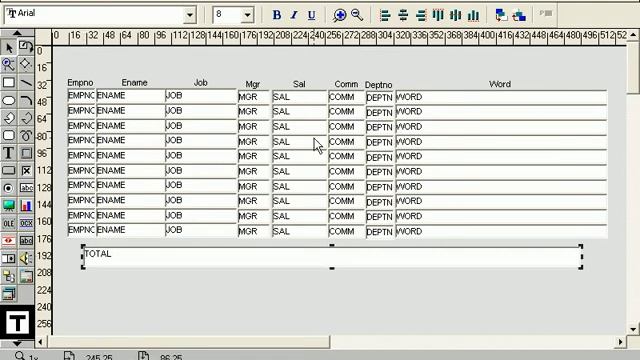Screen dimensions: 640x360
Task: Select the Line drawing tool
Action: 26,82
